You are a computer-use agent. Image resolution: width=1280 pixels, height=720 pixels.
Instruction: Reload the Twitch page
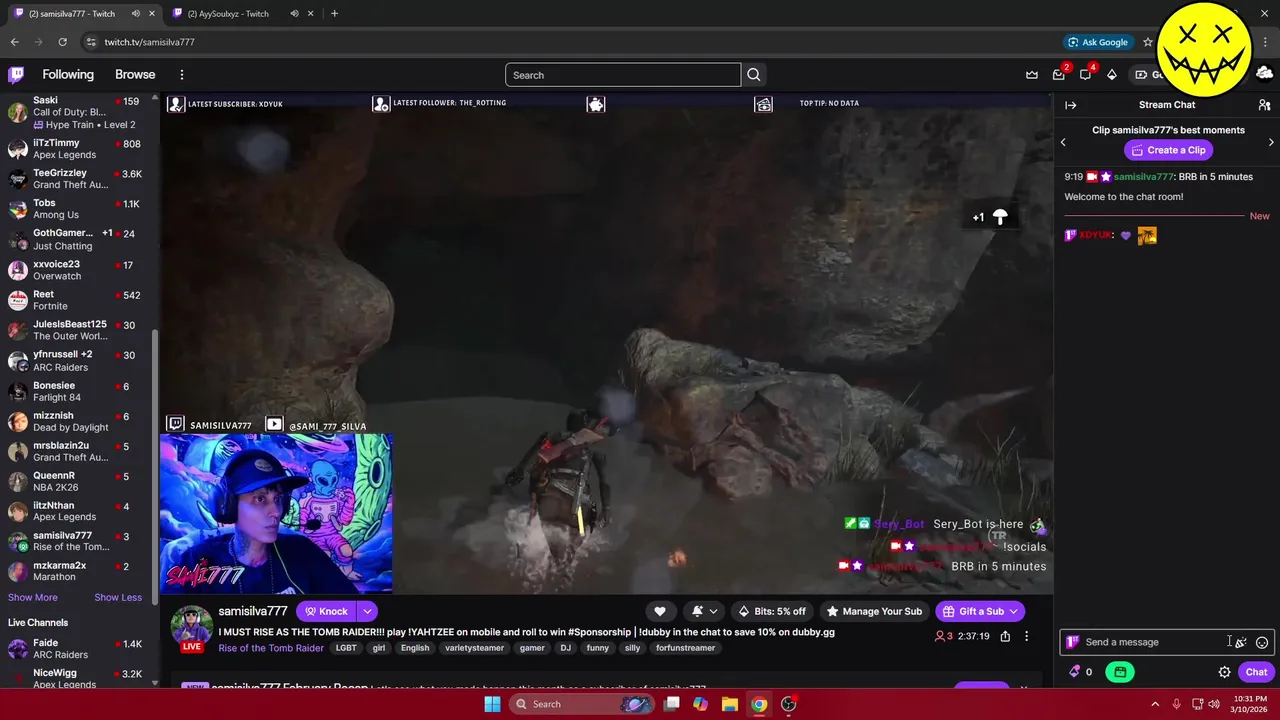click(x=62, y=42)
